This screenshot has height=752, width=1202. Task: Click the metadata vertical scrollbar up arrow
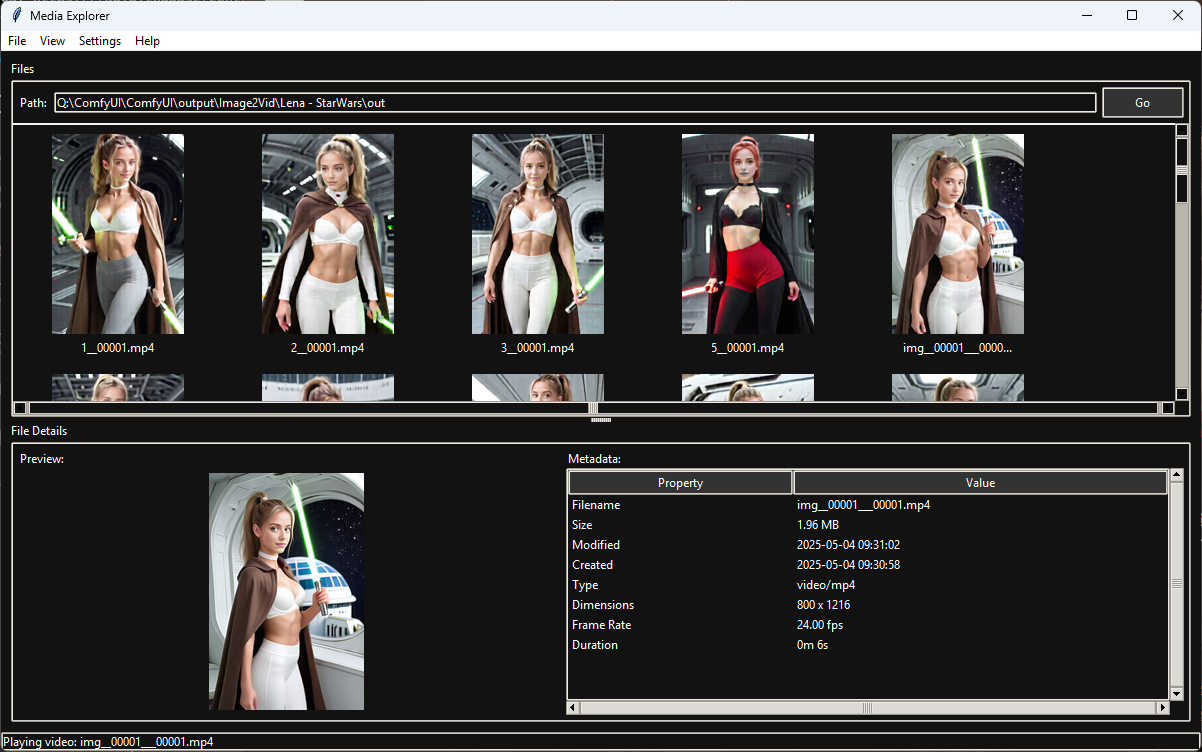[1176, 477]
